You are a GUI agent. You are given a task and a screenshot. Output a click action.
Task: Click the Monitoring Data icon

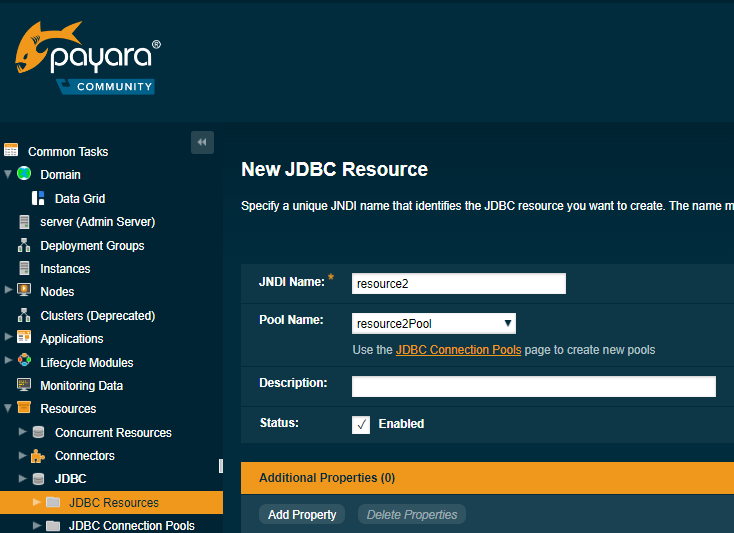point(24,385)
